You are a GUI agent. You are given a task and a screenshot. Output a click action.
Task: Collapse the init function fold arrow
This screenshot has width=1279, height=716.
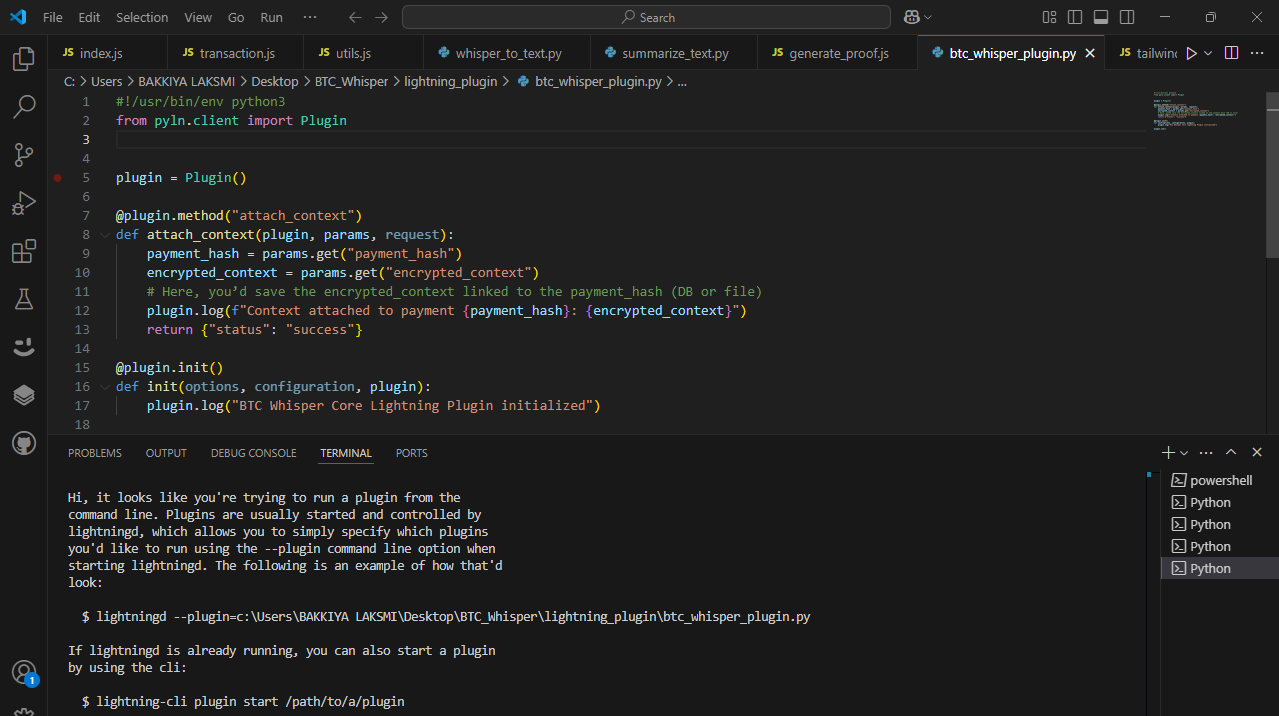click(x=105, y=387)
